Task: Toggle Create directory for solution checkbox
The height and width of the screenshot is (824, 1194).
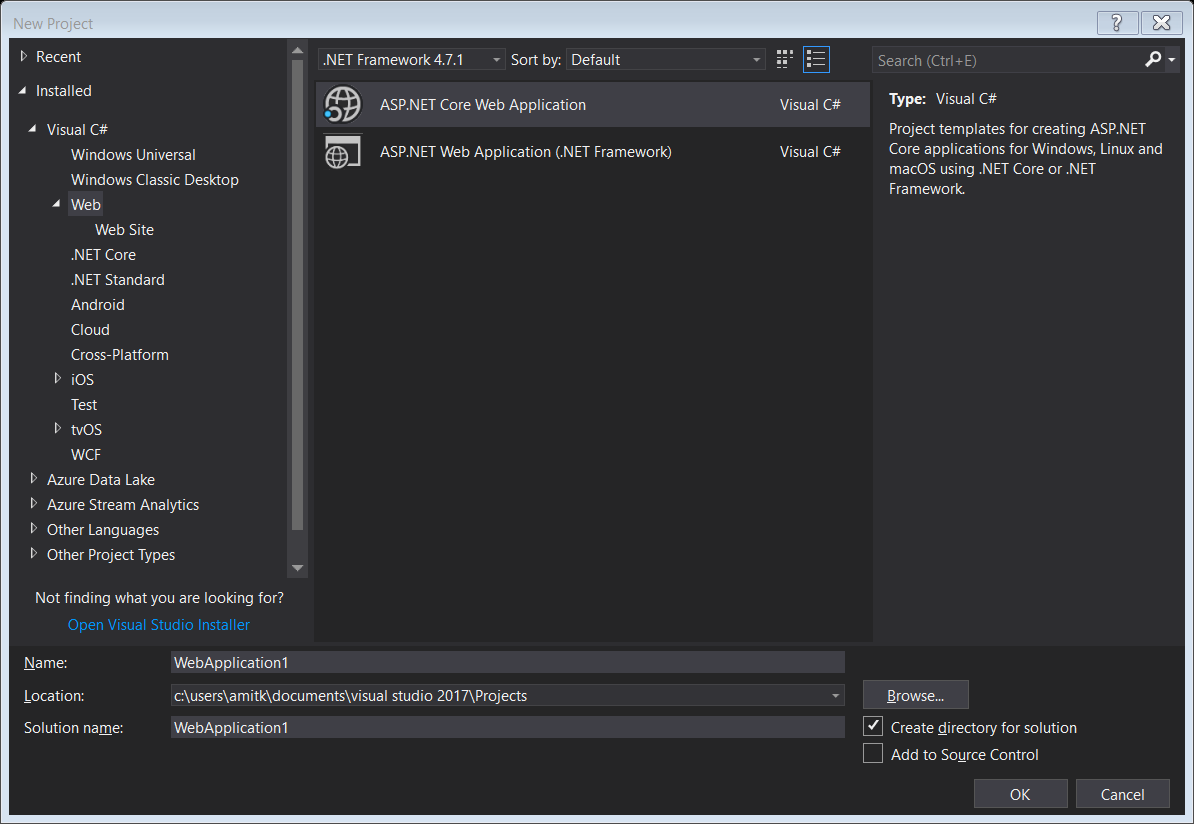Action: tap(873, 727)
